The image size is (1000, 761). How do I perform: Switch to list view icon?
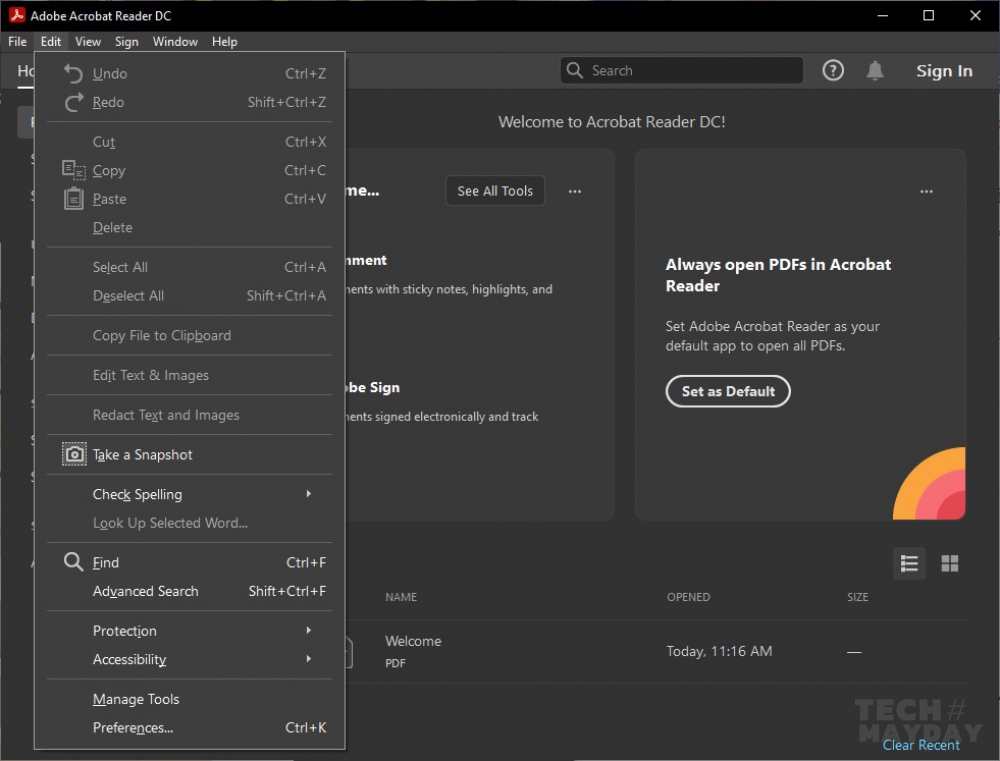coord(909,563)
